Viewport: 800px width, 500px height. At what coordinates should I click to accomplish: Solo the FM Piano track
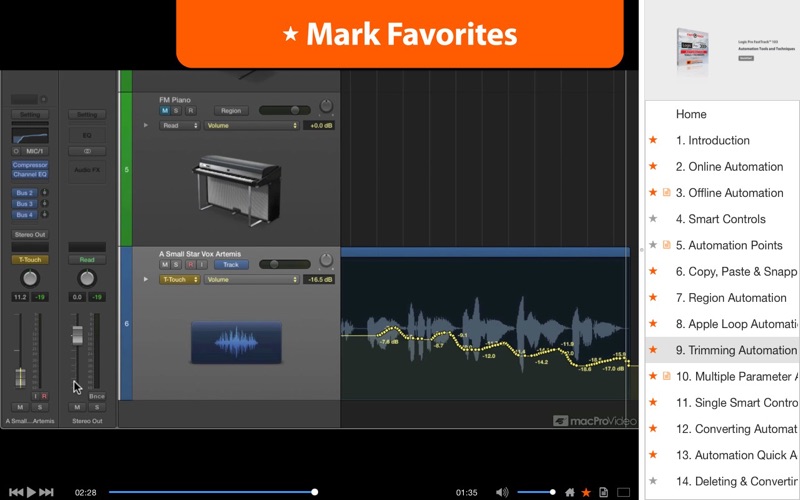(x=176, y=110)
